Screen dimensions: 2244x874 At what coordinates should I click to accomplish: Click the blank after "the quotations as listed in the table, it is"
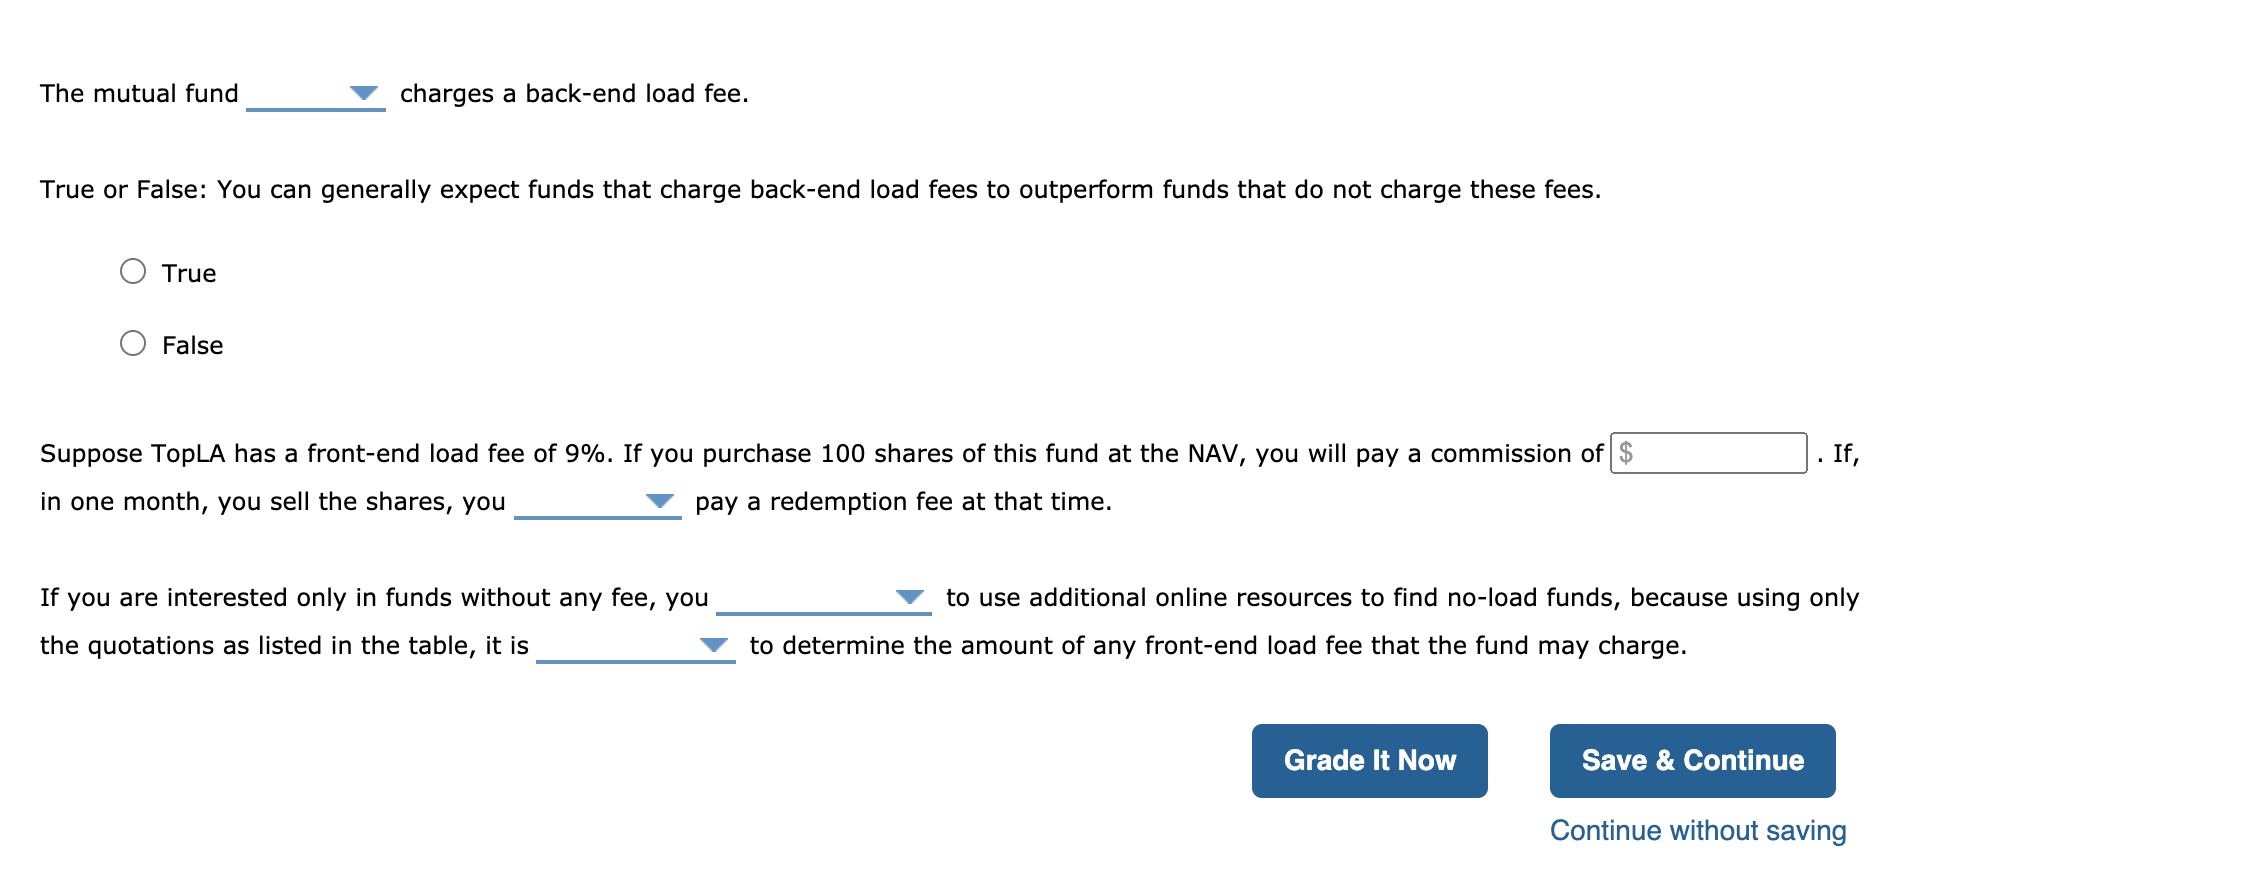[638, 650]
